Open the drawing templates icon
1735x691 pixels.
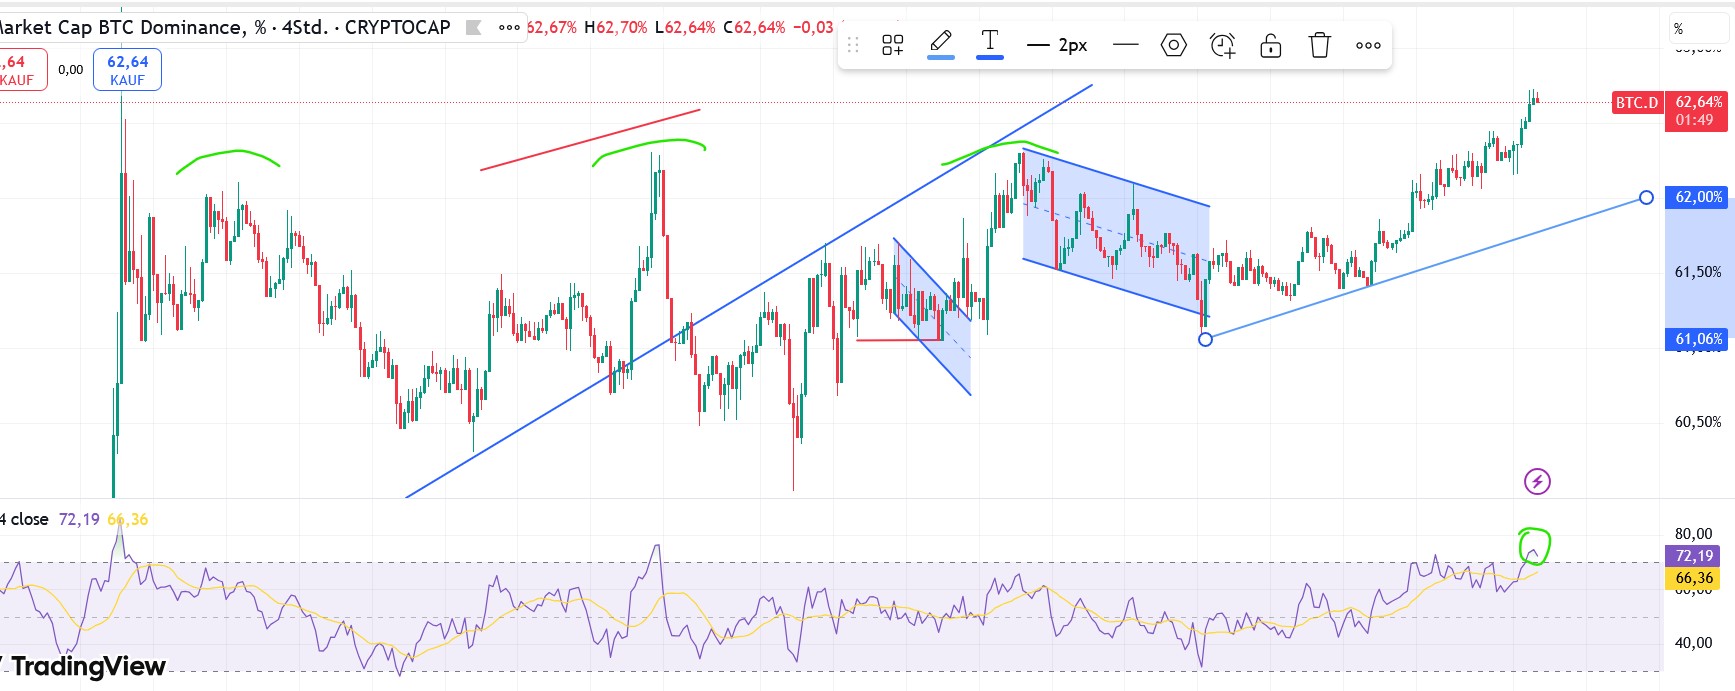[x=893, y=45]
